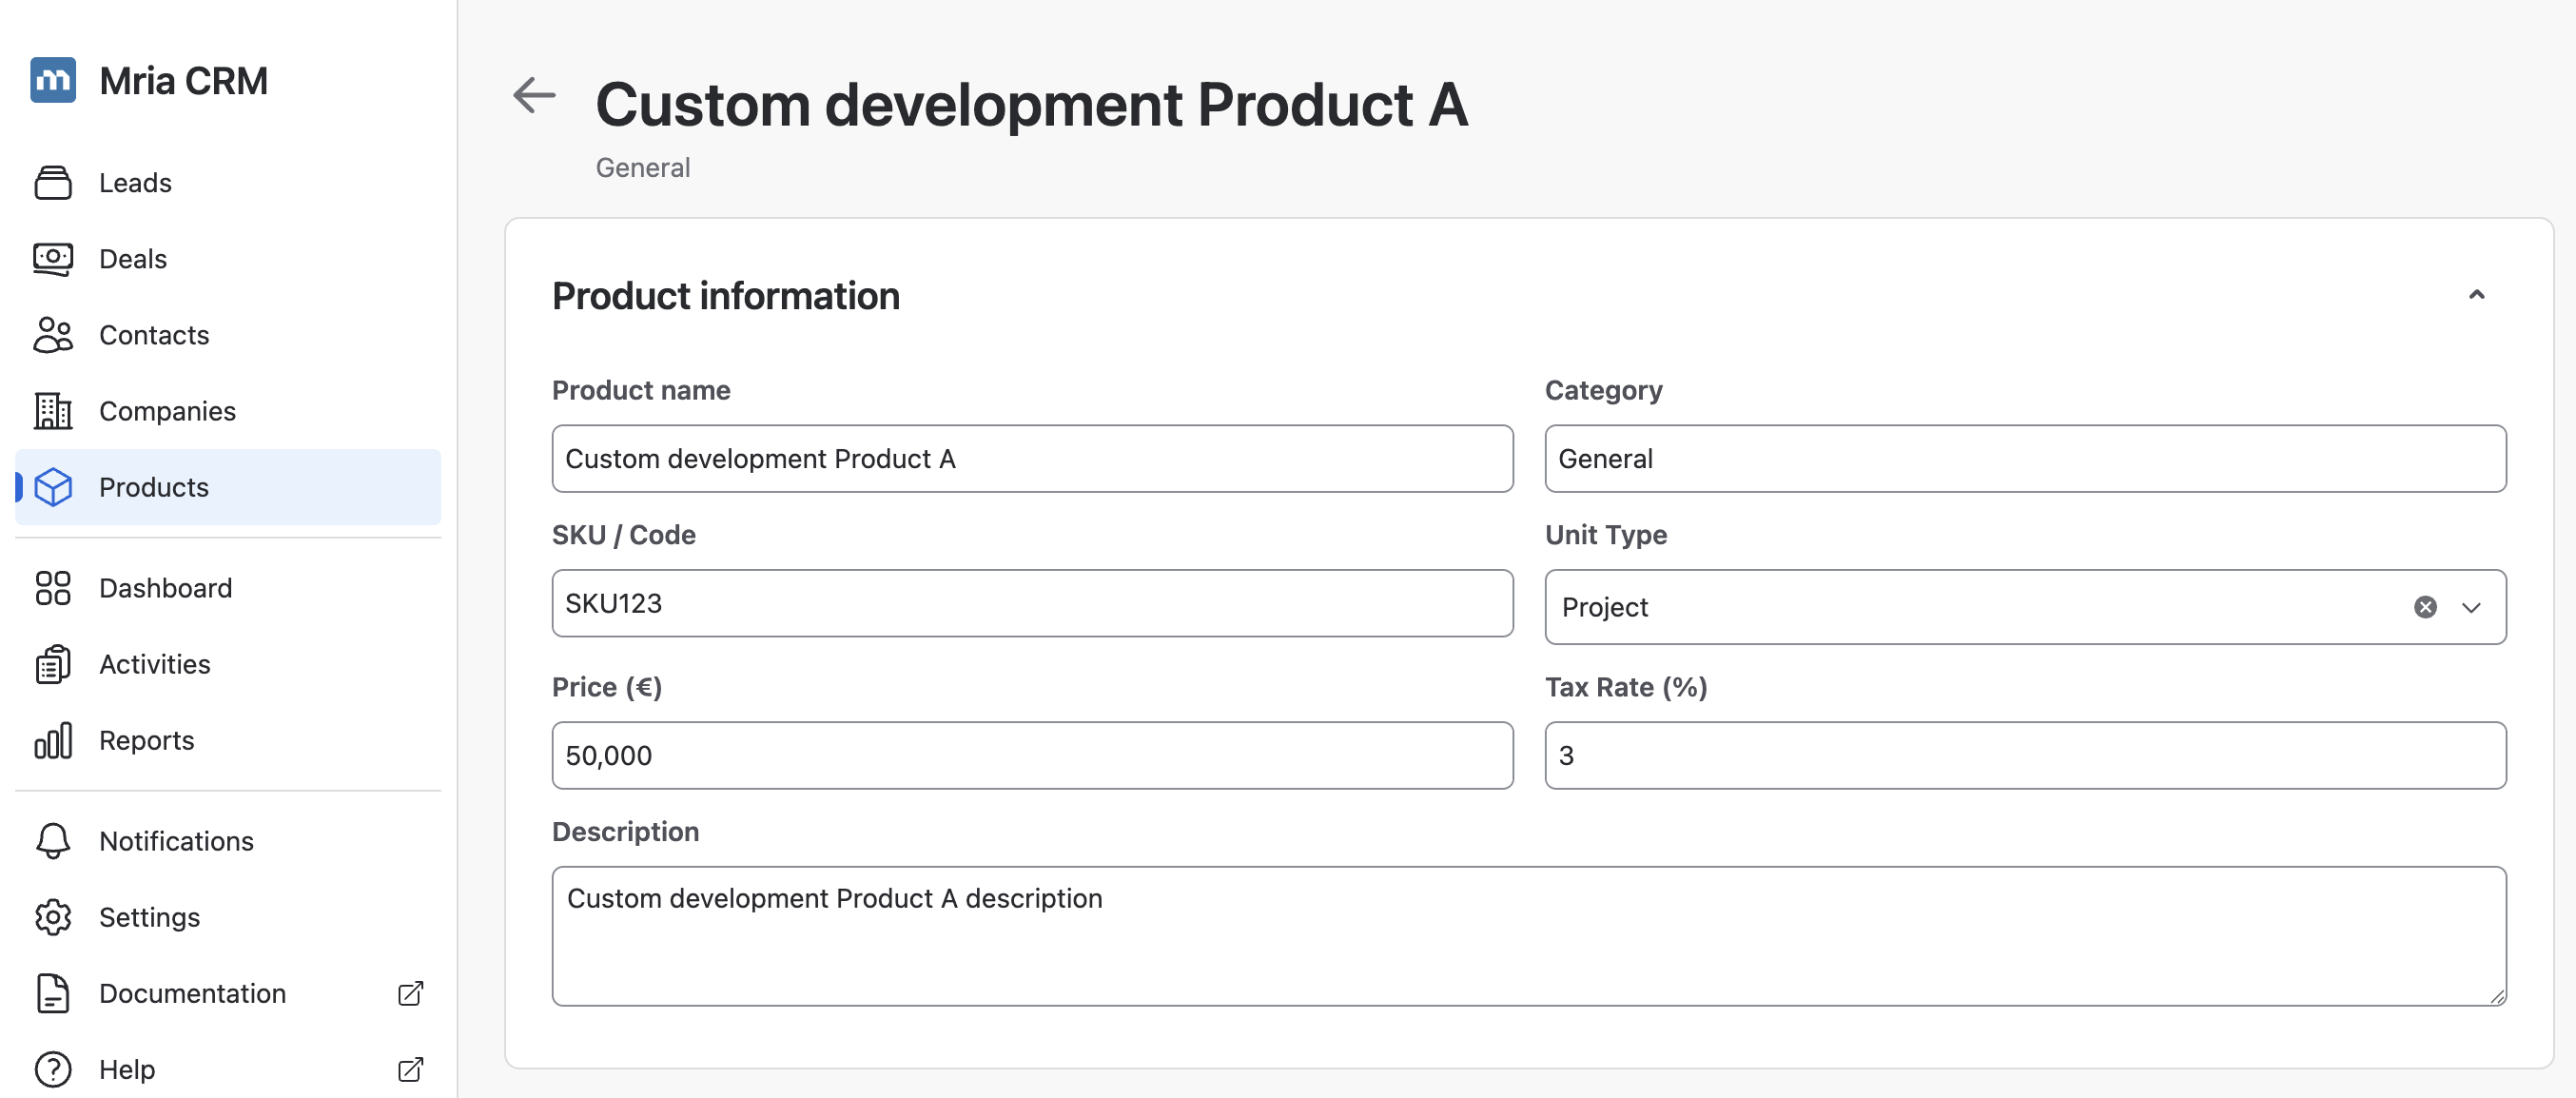
Task: Select Products menu item
Action: pyautogui.click(x=228, y=487)
